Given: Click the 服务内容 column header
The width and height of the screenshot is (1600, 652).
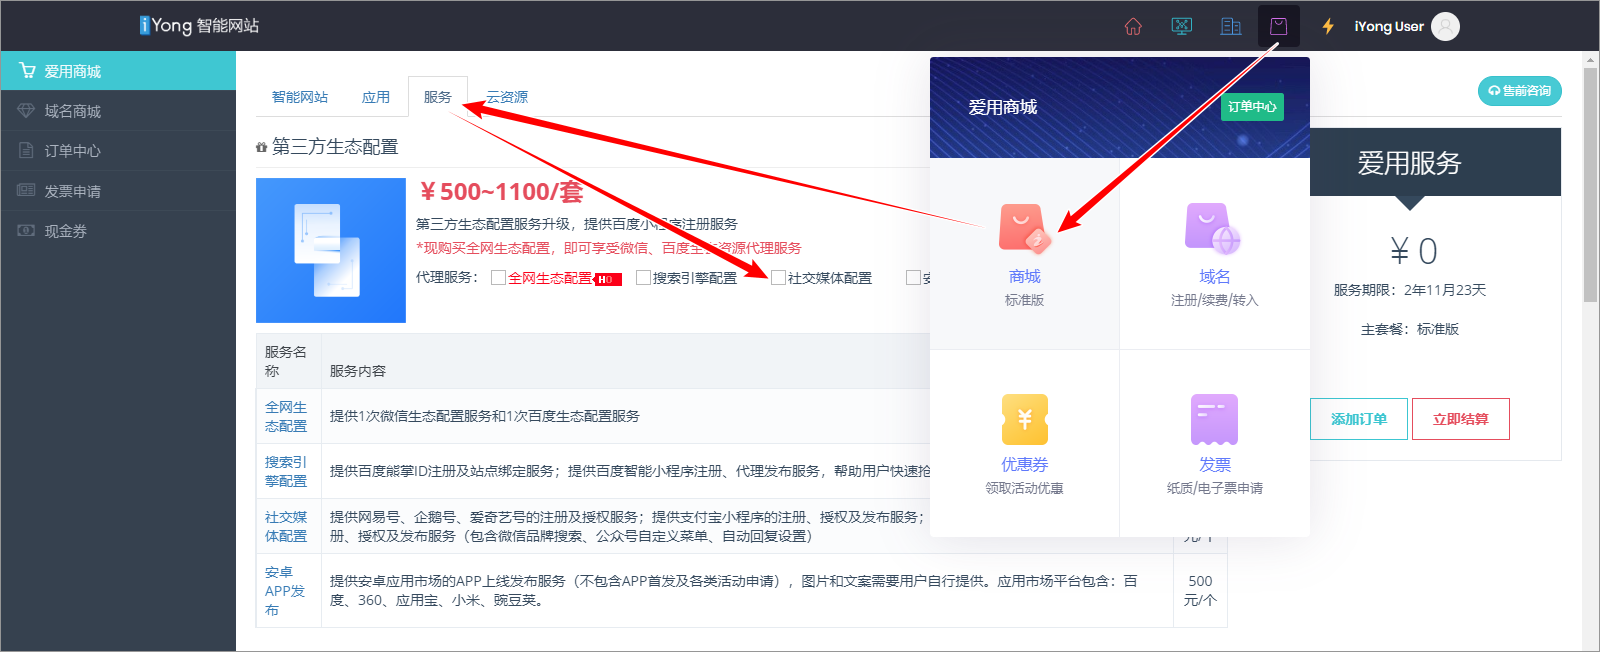Looking at the screenshot, I should click(358, 371).
